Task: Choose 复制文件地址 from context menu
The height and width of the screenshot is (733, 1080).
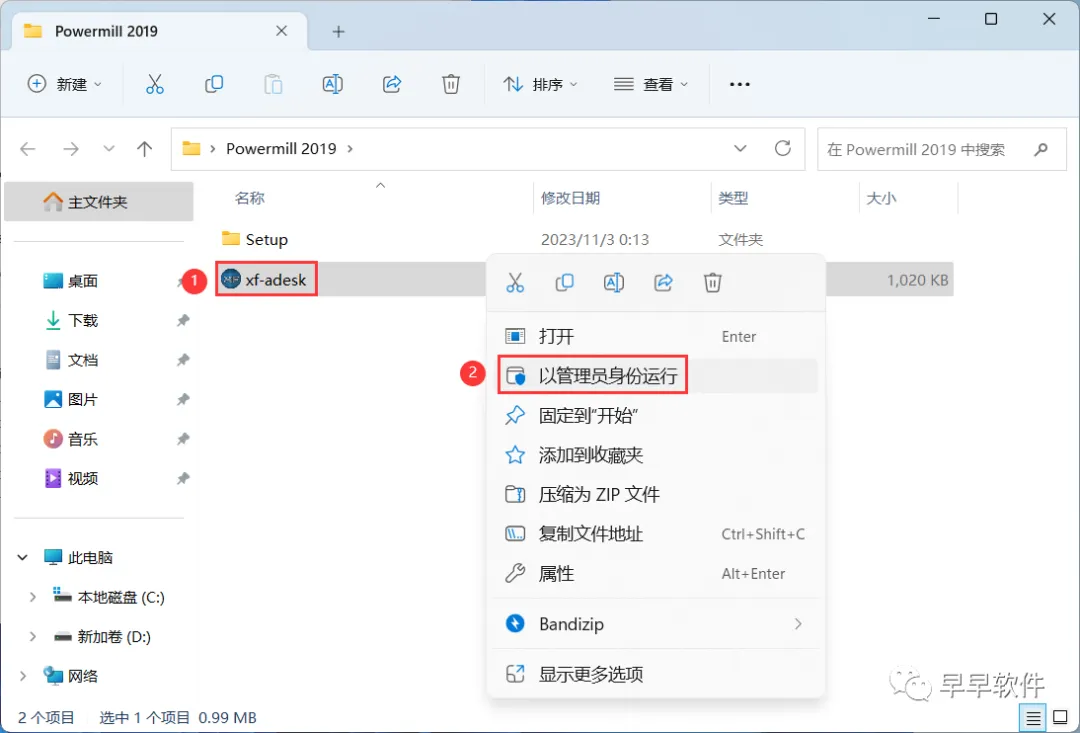Action: click(656, 534)
